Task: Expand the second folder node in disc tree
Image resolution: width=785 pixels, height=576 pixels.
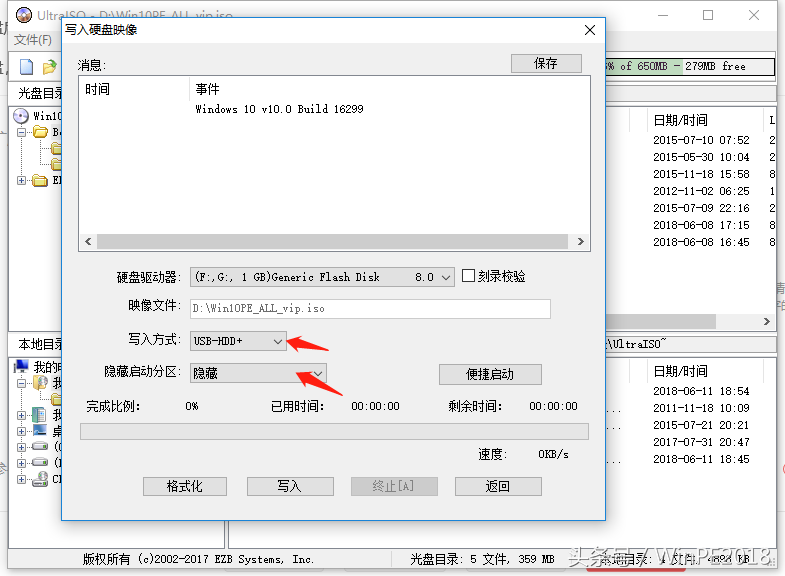Action: tap(22, 180)
